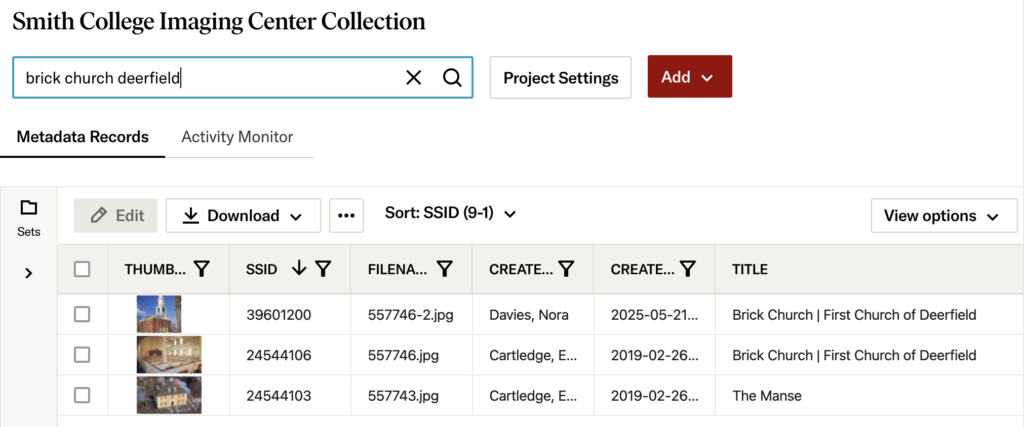This screenshot has width=1024, height=427.
Task: Click SSID cell 24544106
Action: [x=279, y=355]
